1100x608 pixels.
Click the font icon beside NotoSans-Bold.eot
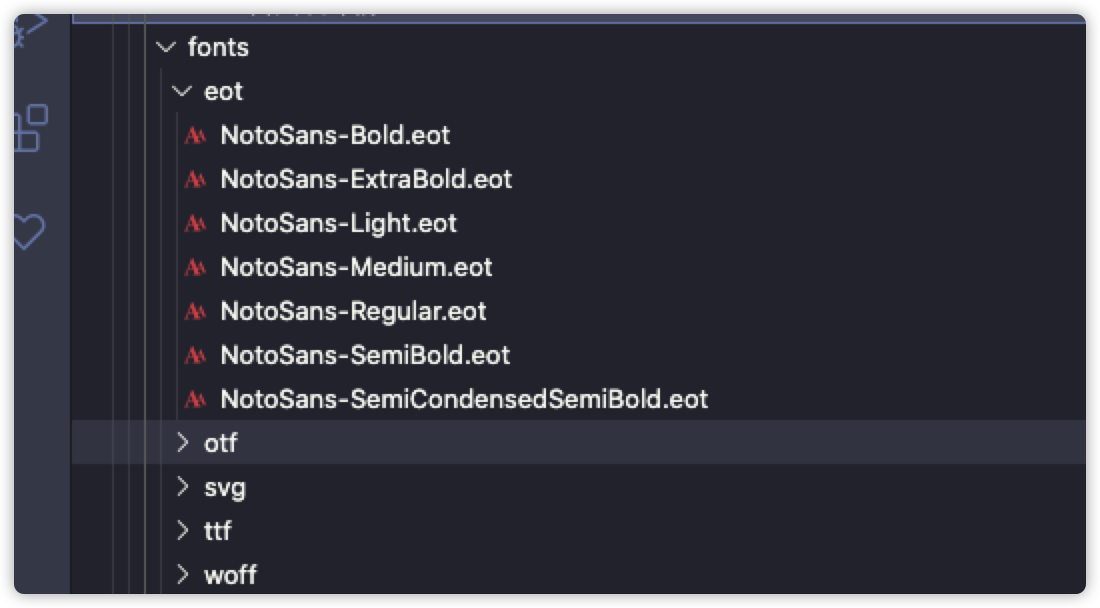196,136
